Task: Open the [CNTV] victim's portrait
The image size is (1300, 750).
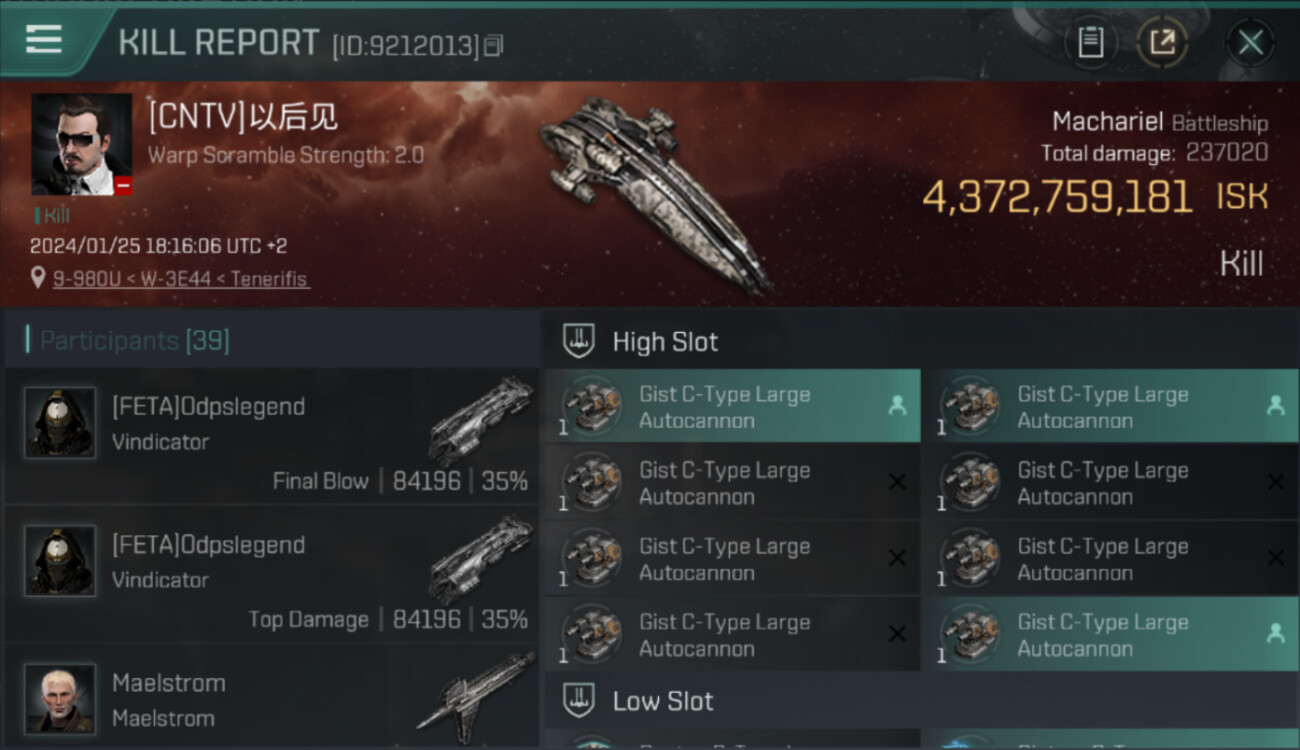Action: pyautogui.click(x=81, y=144)
